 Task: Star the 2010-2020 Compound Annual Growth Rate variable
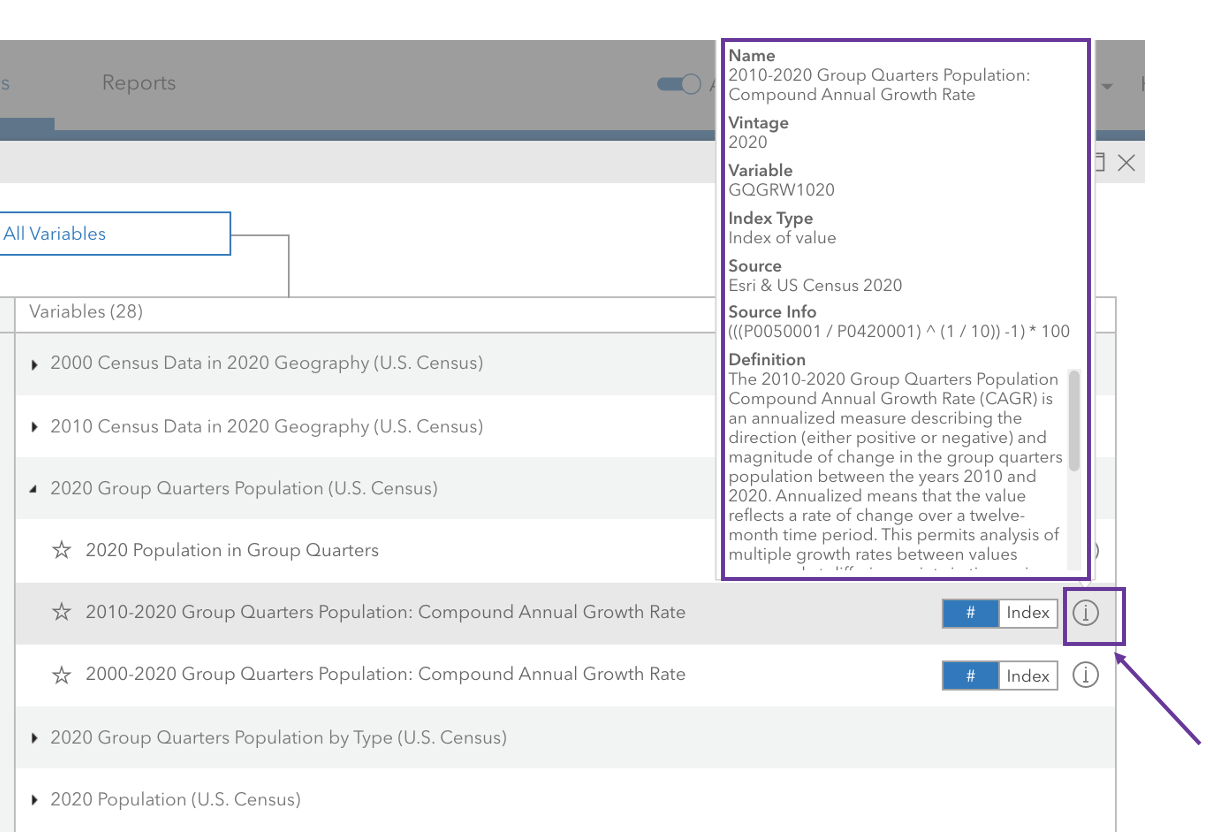pos(62,612)
